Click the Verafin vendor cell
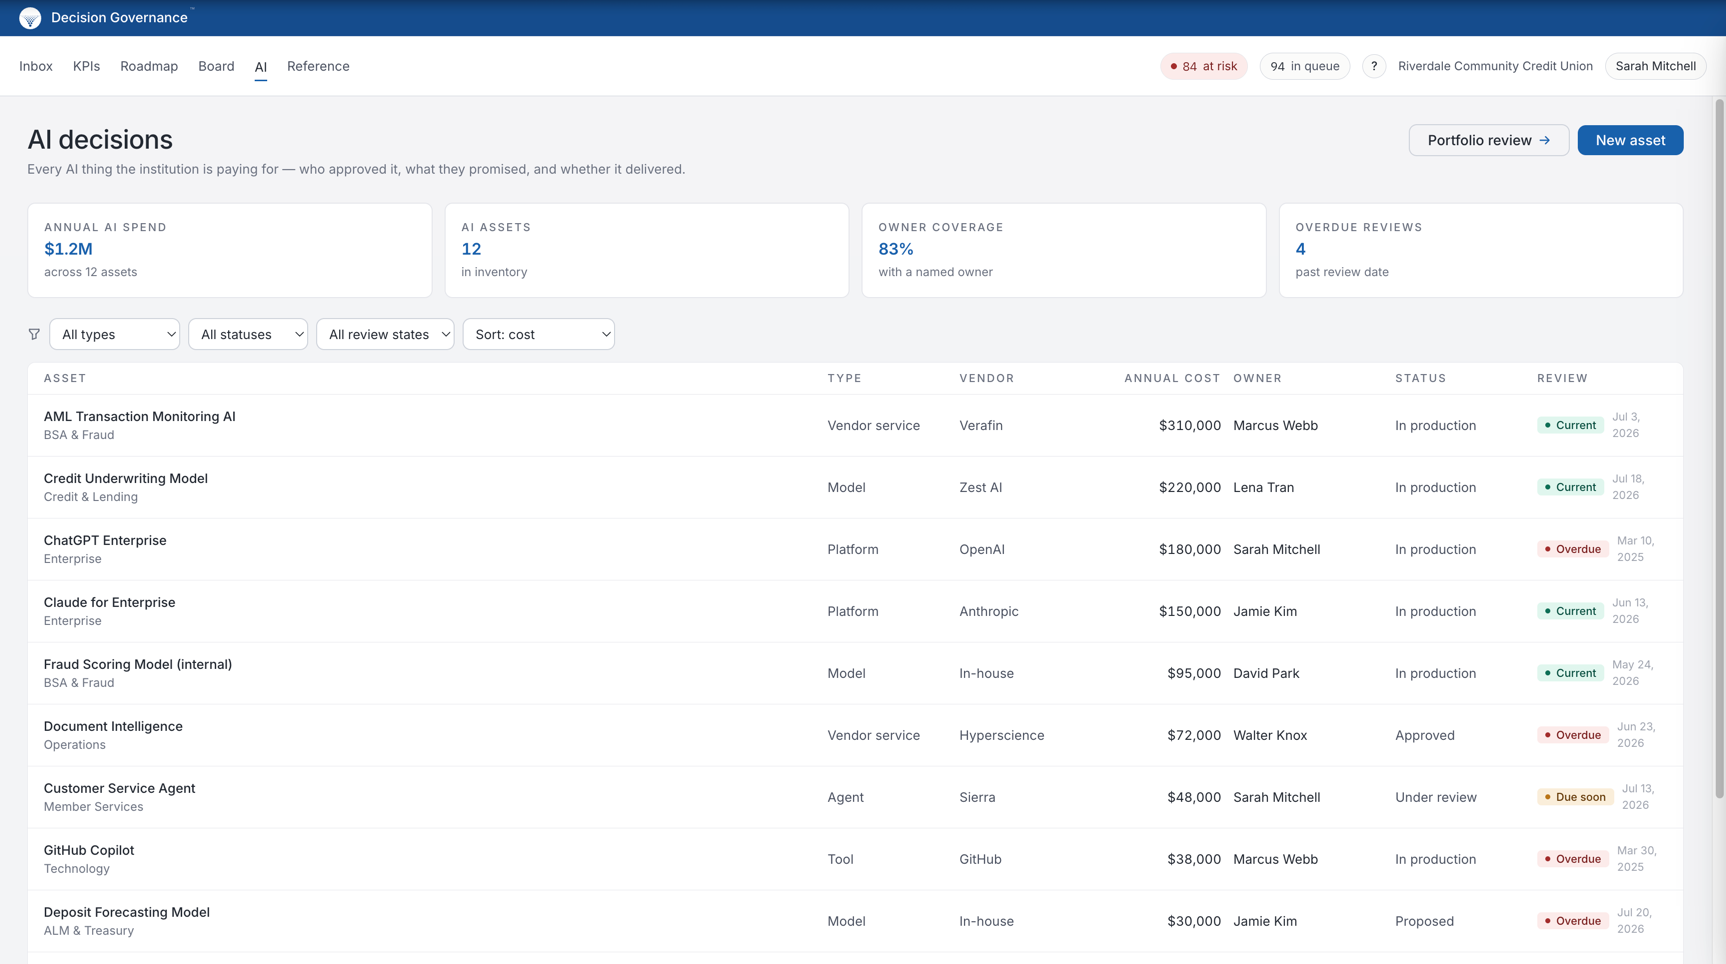 click(981, 426)
